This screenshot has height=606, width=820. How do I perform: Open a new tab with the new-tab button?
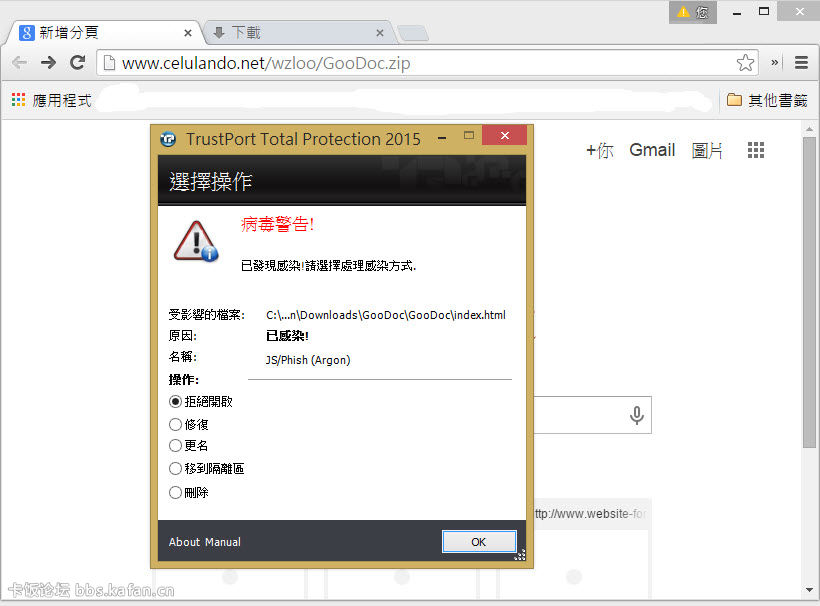coord(413,33)
